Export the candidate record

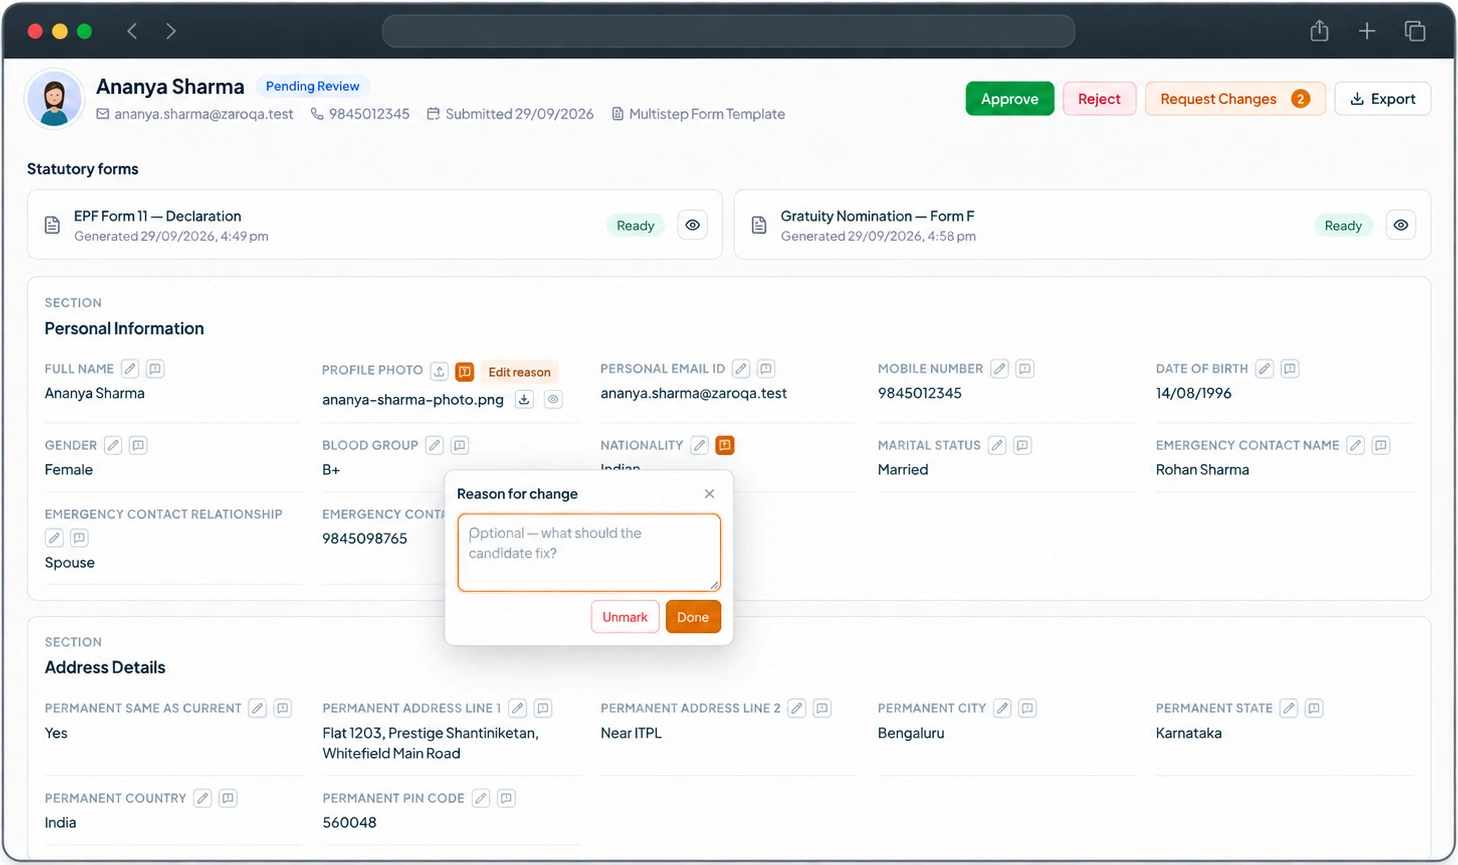pos(1383,99)
